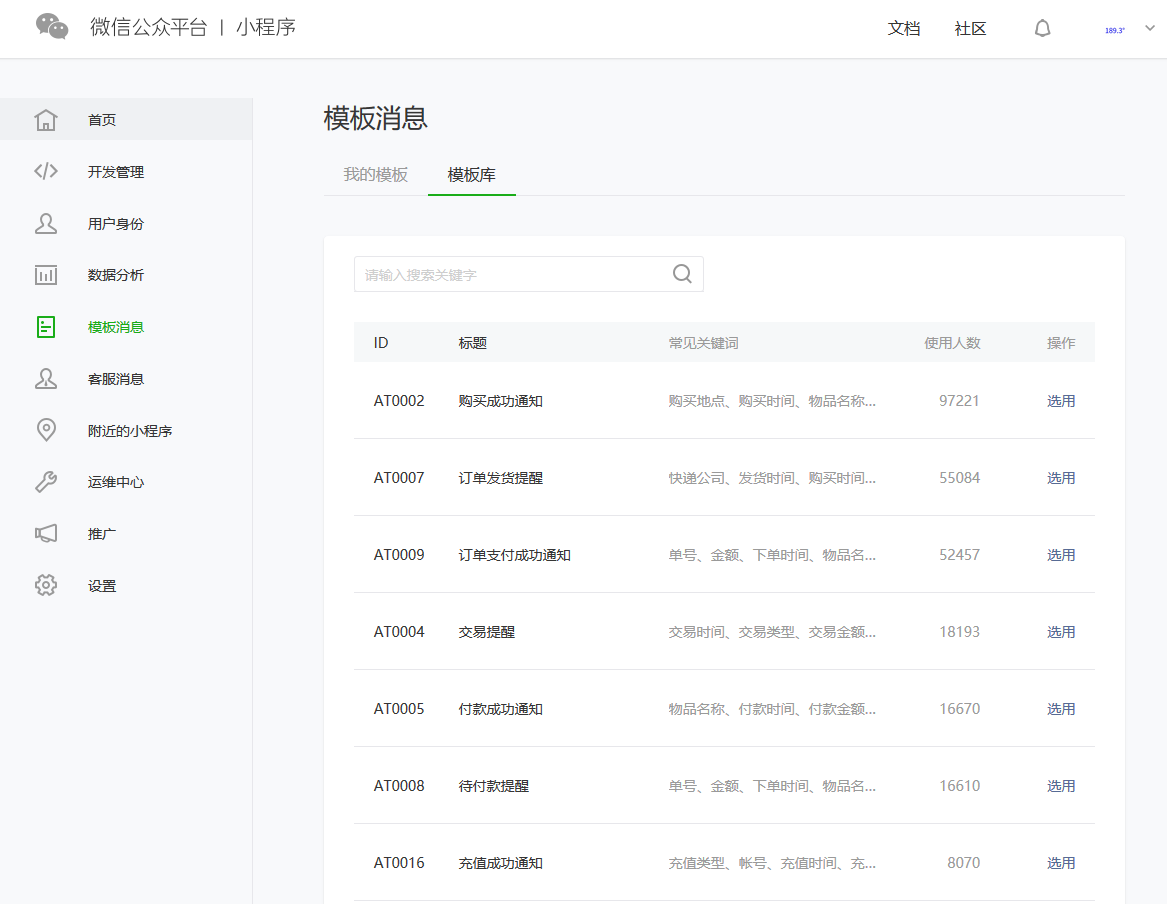Viewport: 1167px width, 904px height.
Task: Click the home icon in sidebar
Action: click(x=46, y=120)
